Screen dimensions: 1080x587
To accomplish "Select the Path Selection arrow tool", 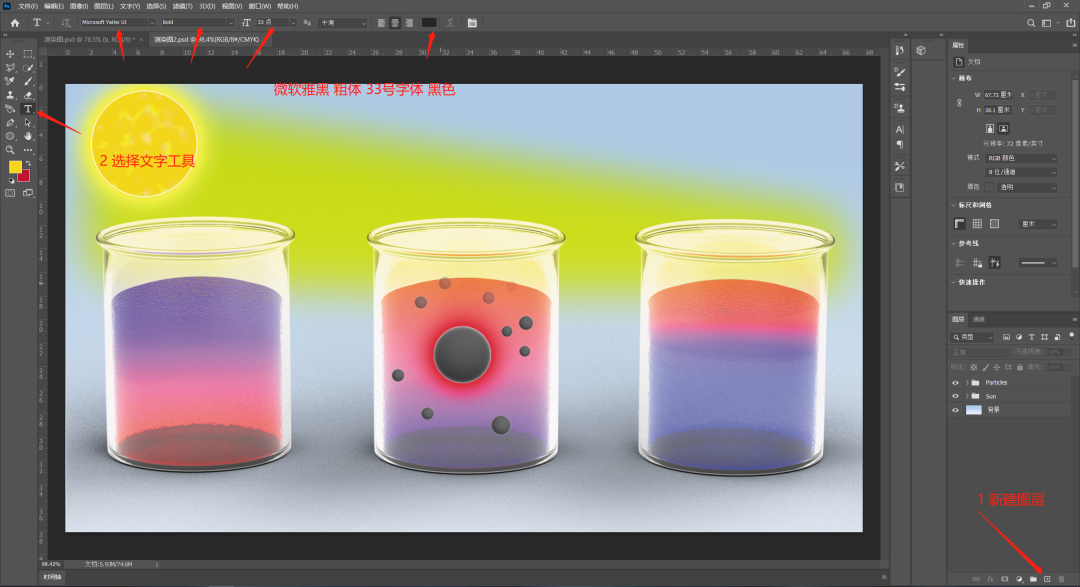I will click(x=28, y=123).
